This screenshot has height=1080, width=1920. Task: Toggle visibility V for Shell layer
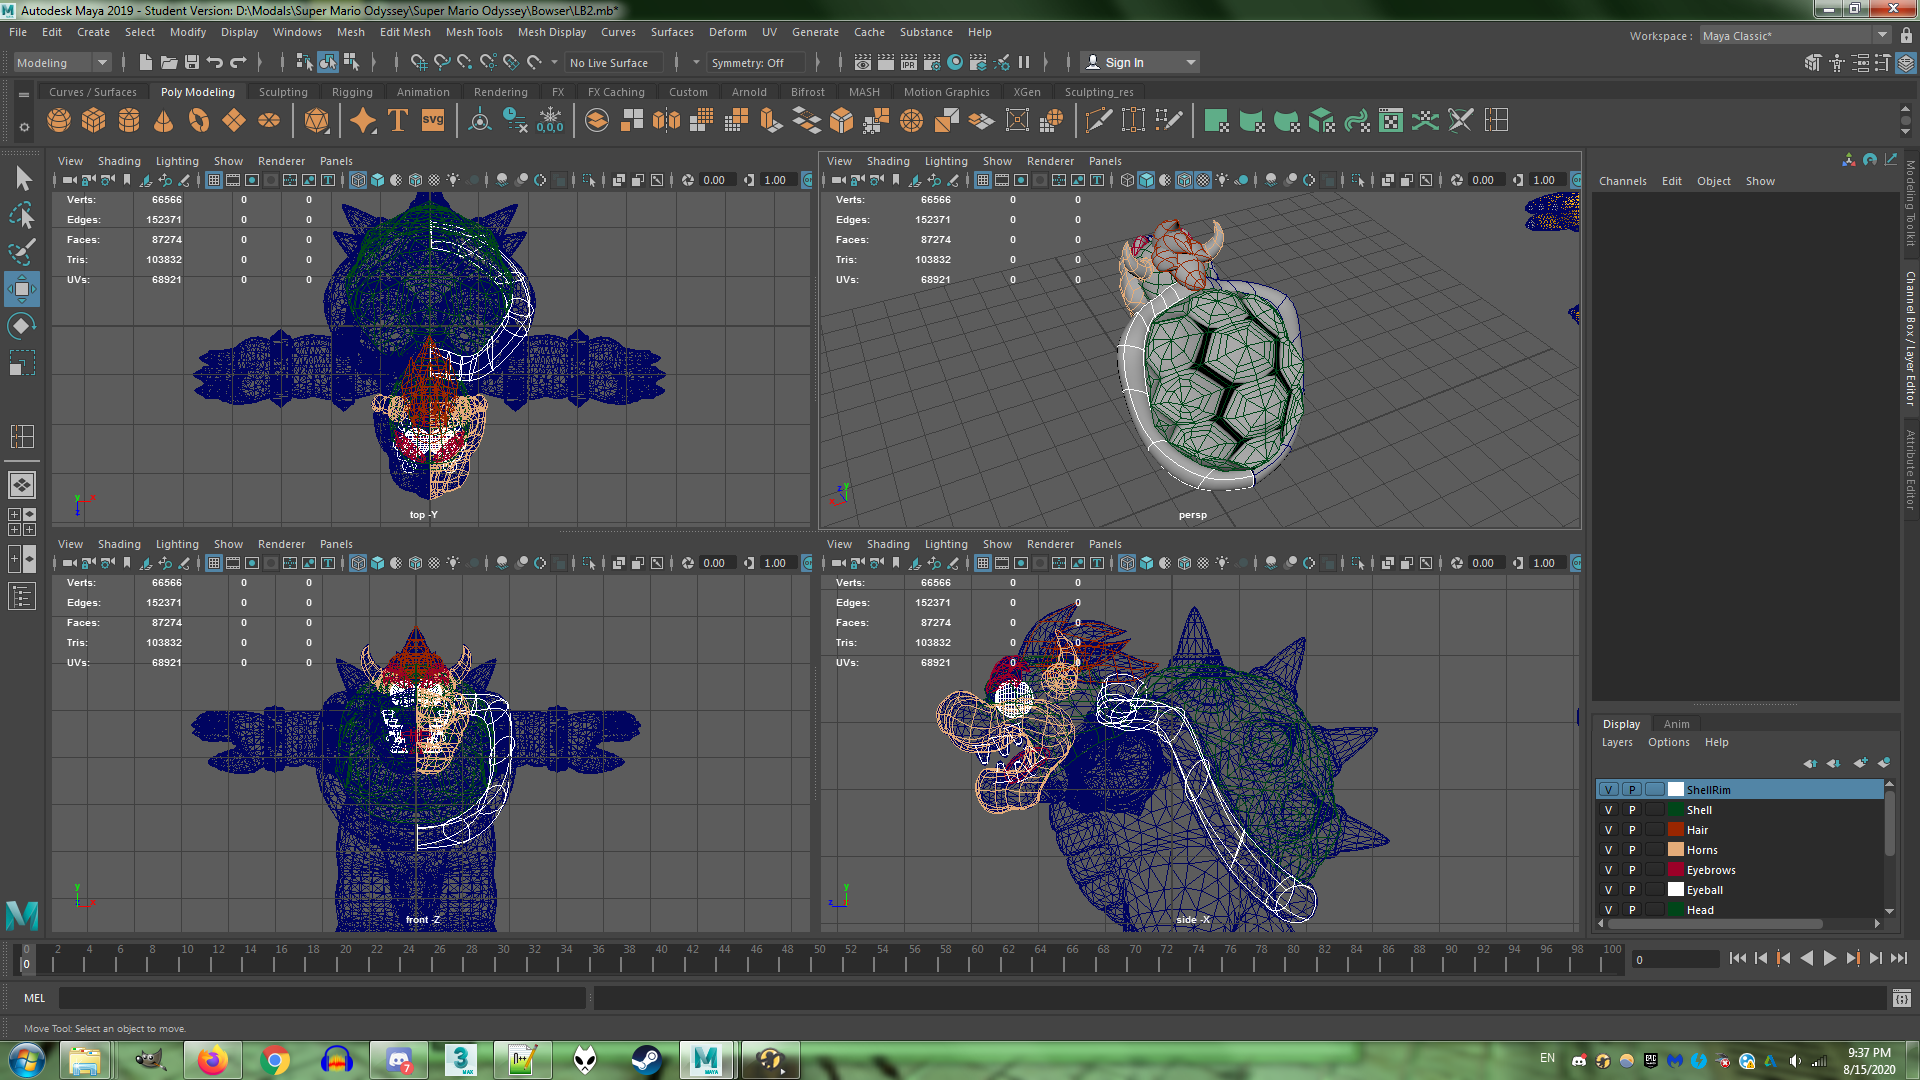point(1608,810)
